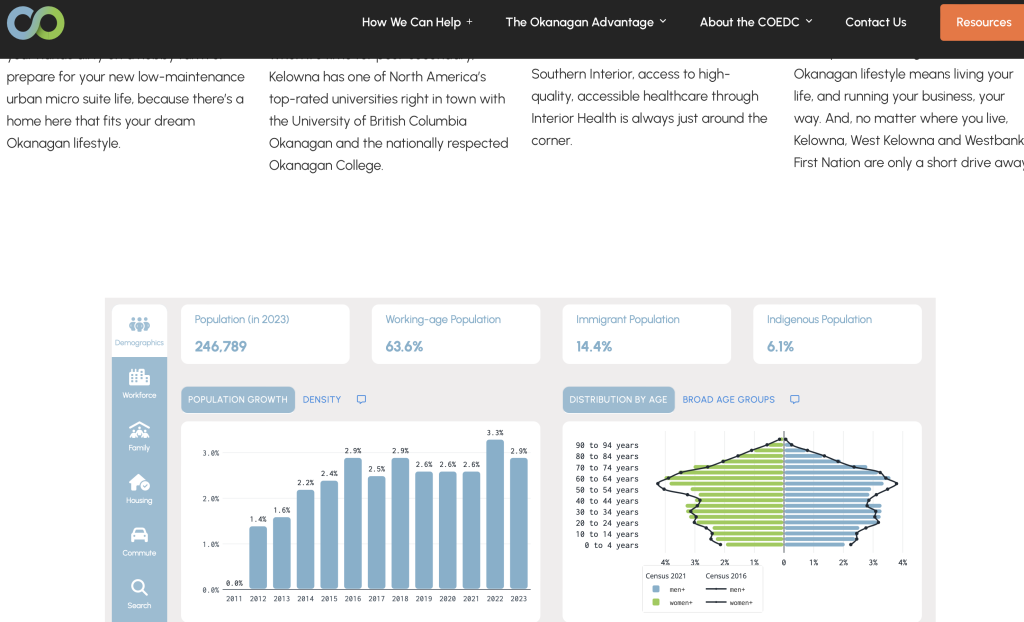1024x622 pixels.
Task: Click the comment icon beside Broad Age Groups
Action: click(x=794, y=399)
